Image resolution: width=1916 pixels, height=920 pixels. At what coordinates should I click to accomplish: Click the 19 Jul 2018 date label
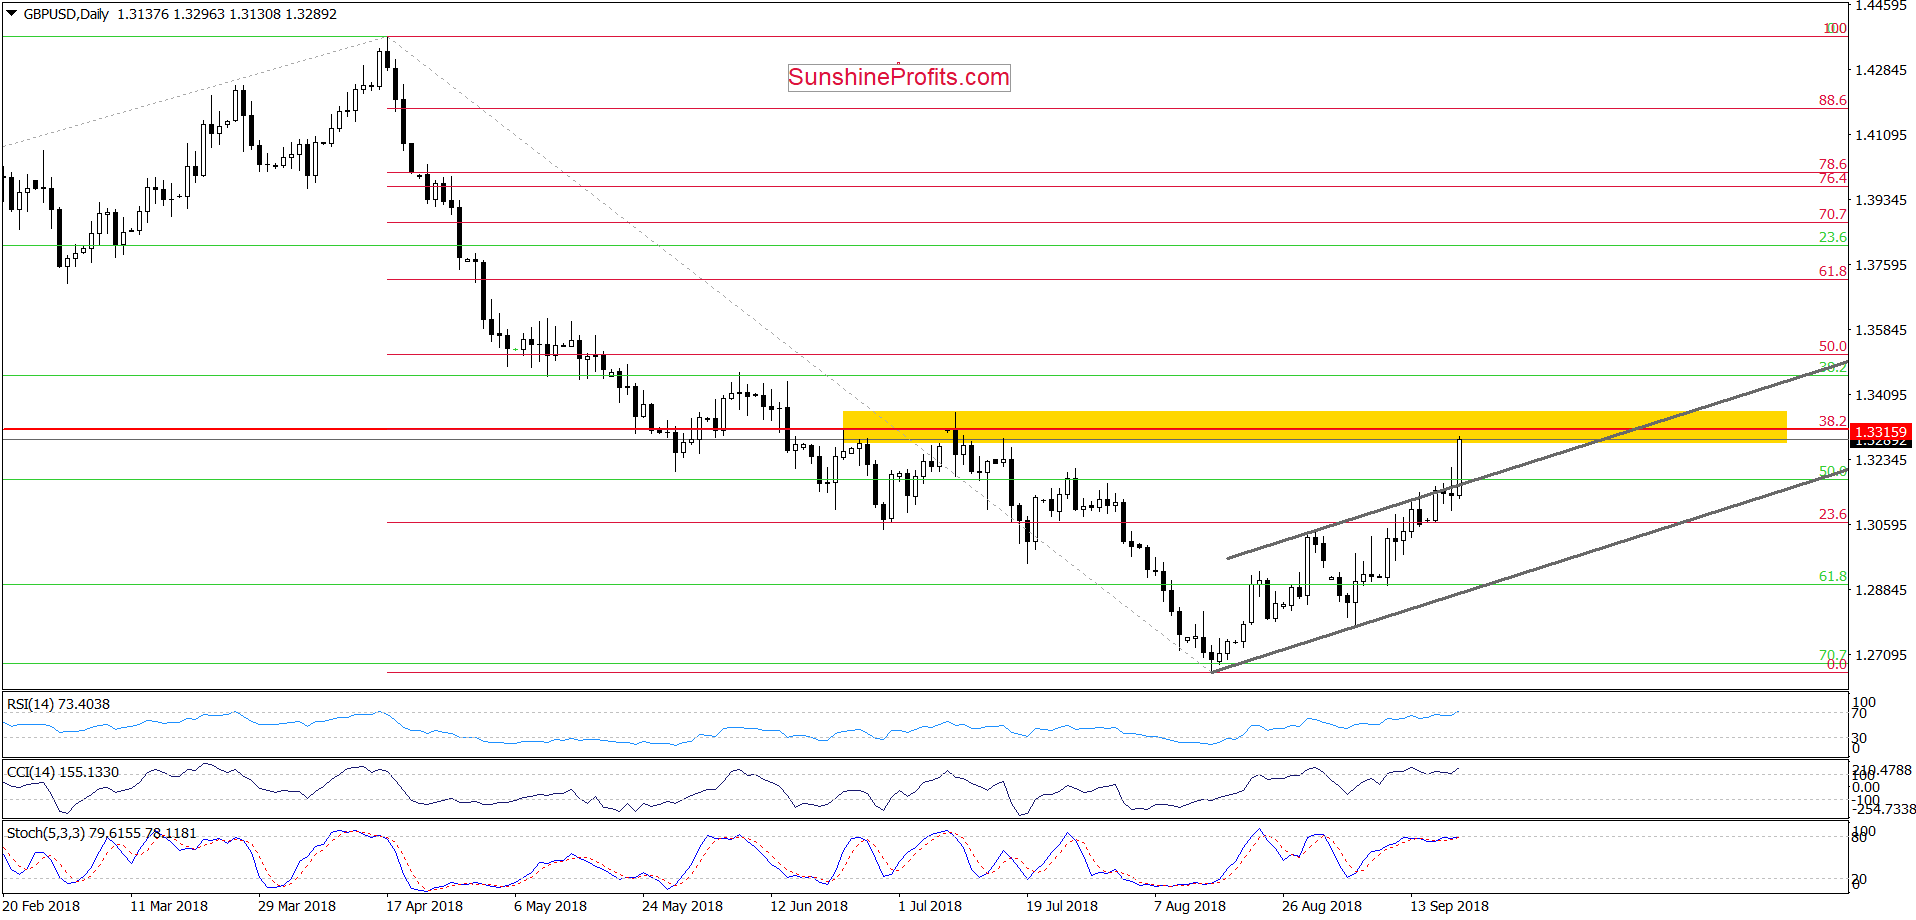[x=1062, y=906]
